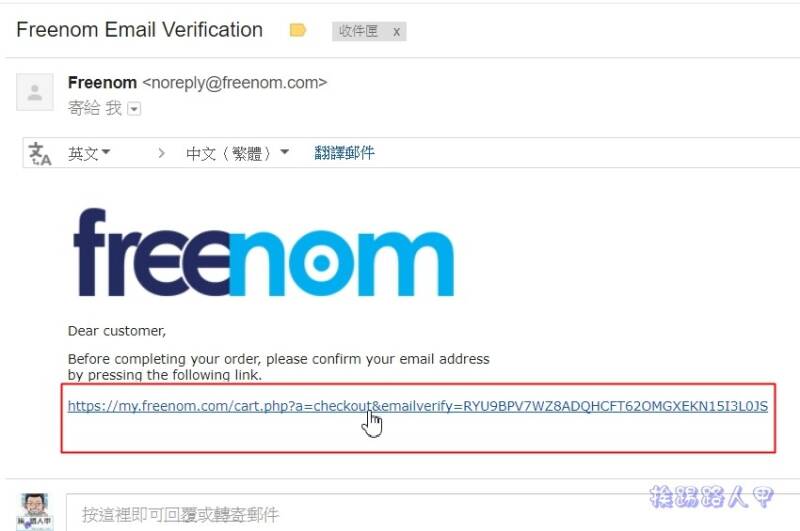
Task: Open the 中文（繁體）target language dropdown
Action: click(x=237, y=153)
